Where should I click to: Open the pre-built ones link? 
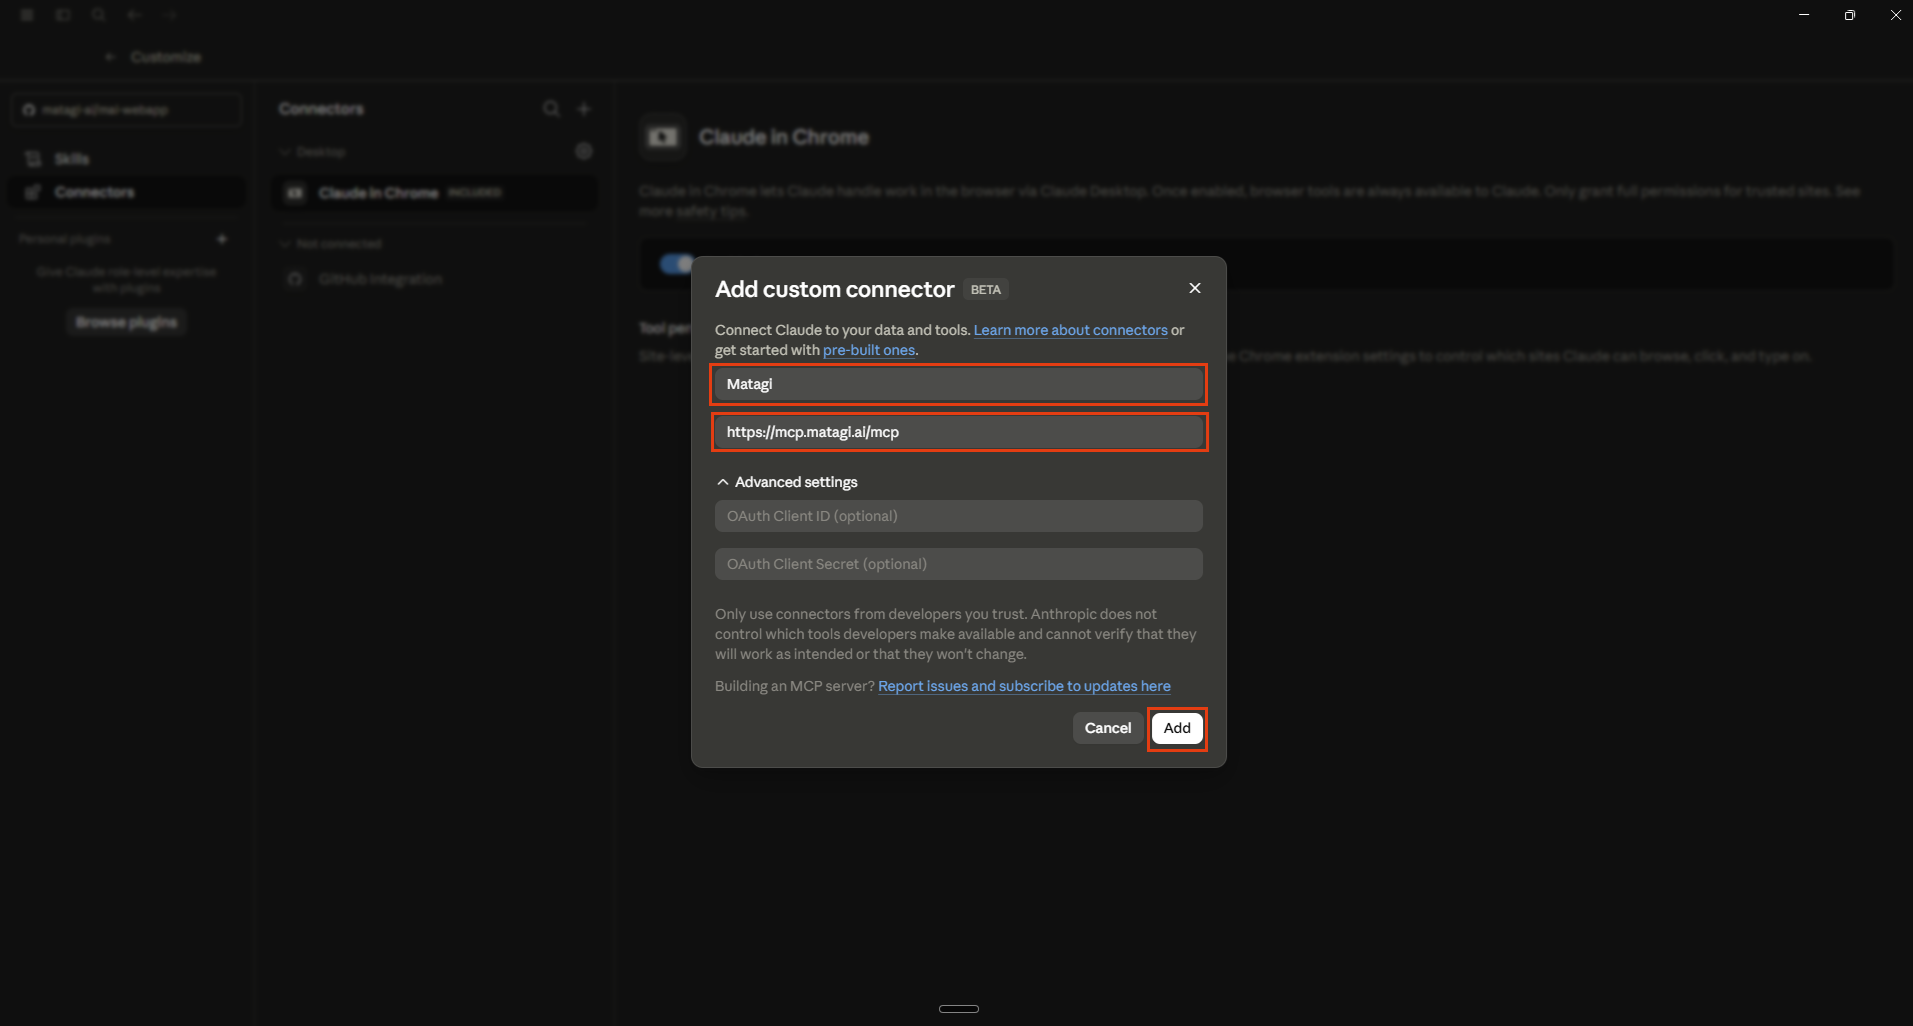(868, 350)
